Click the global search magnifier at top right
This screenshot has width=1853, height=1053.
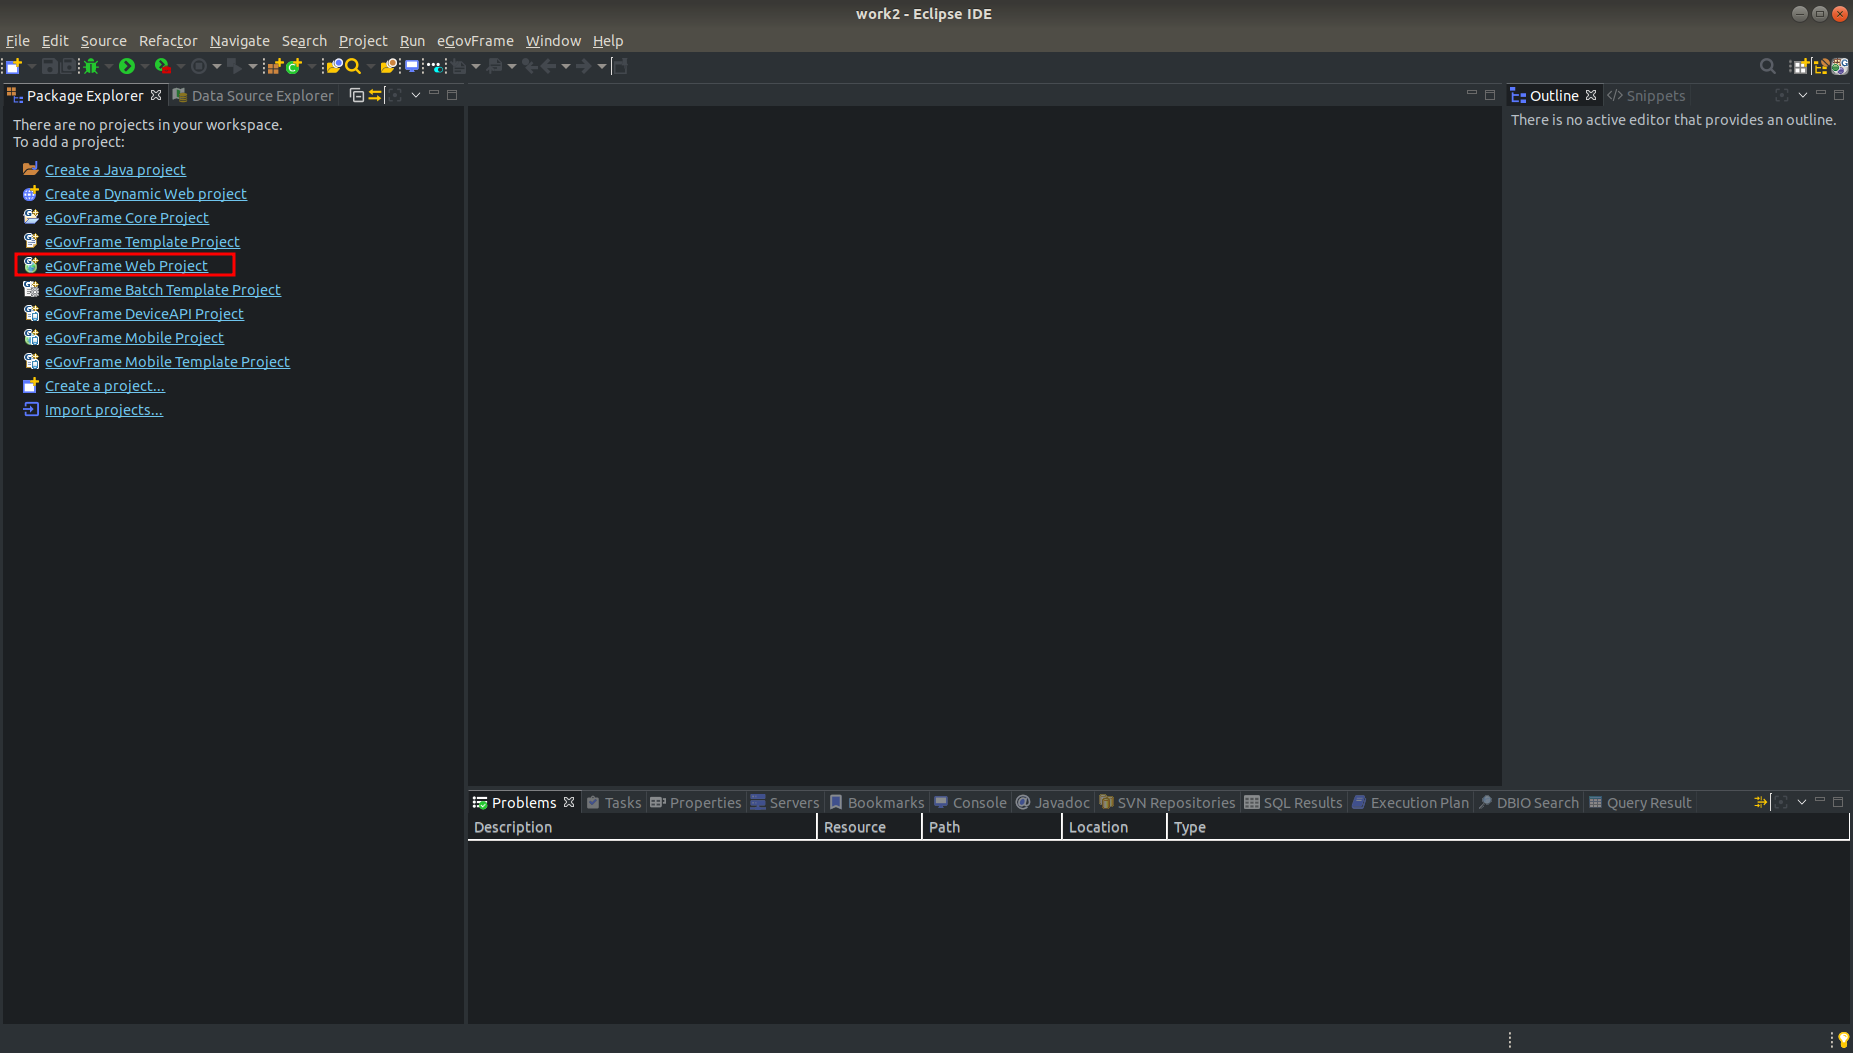click(1768, 66)
